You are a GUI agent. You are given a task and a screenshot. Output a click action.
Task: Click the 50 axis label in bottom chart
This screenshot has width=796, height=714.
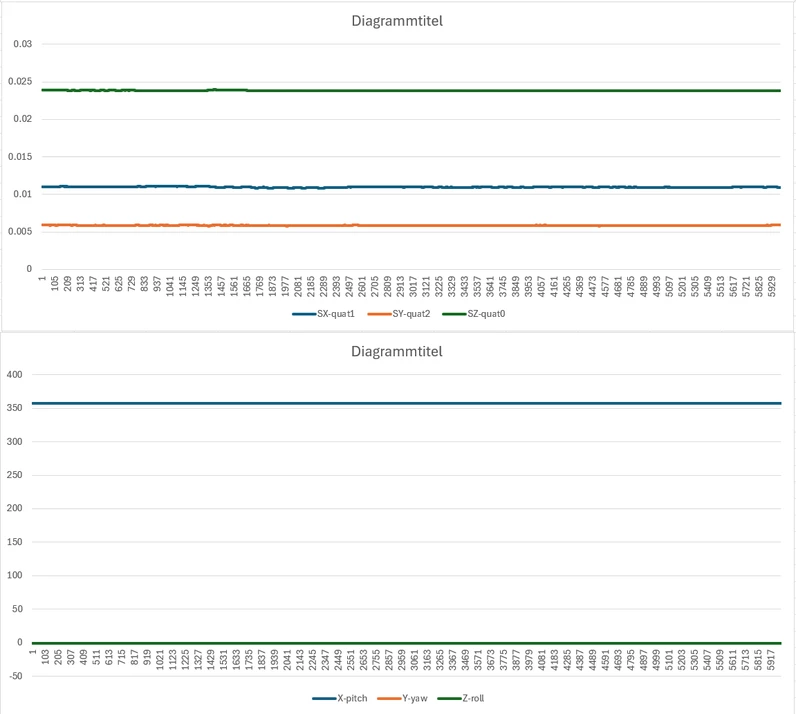pos(17,609)
